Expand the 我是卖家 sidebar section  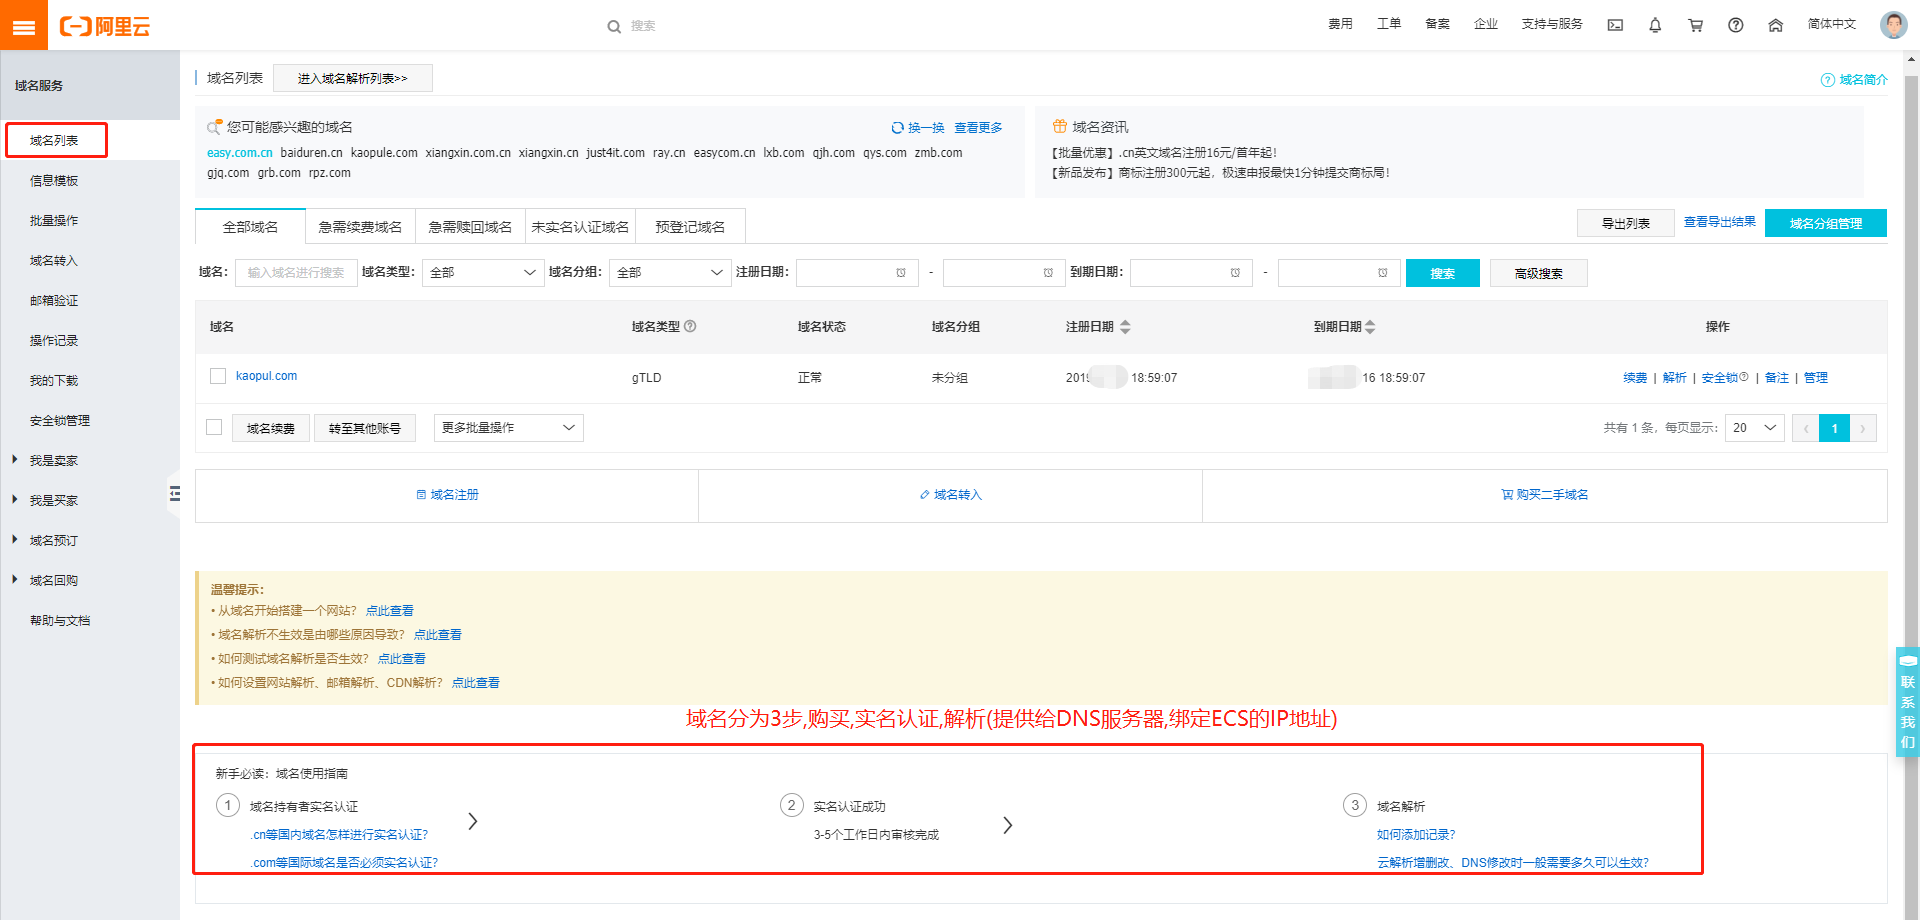(56, 460)
